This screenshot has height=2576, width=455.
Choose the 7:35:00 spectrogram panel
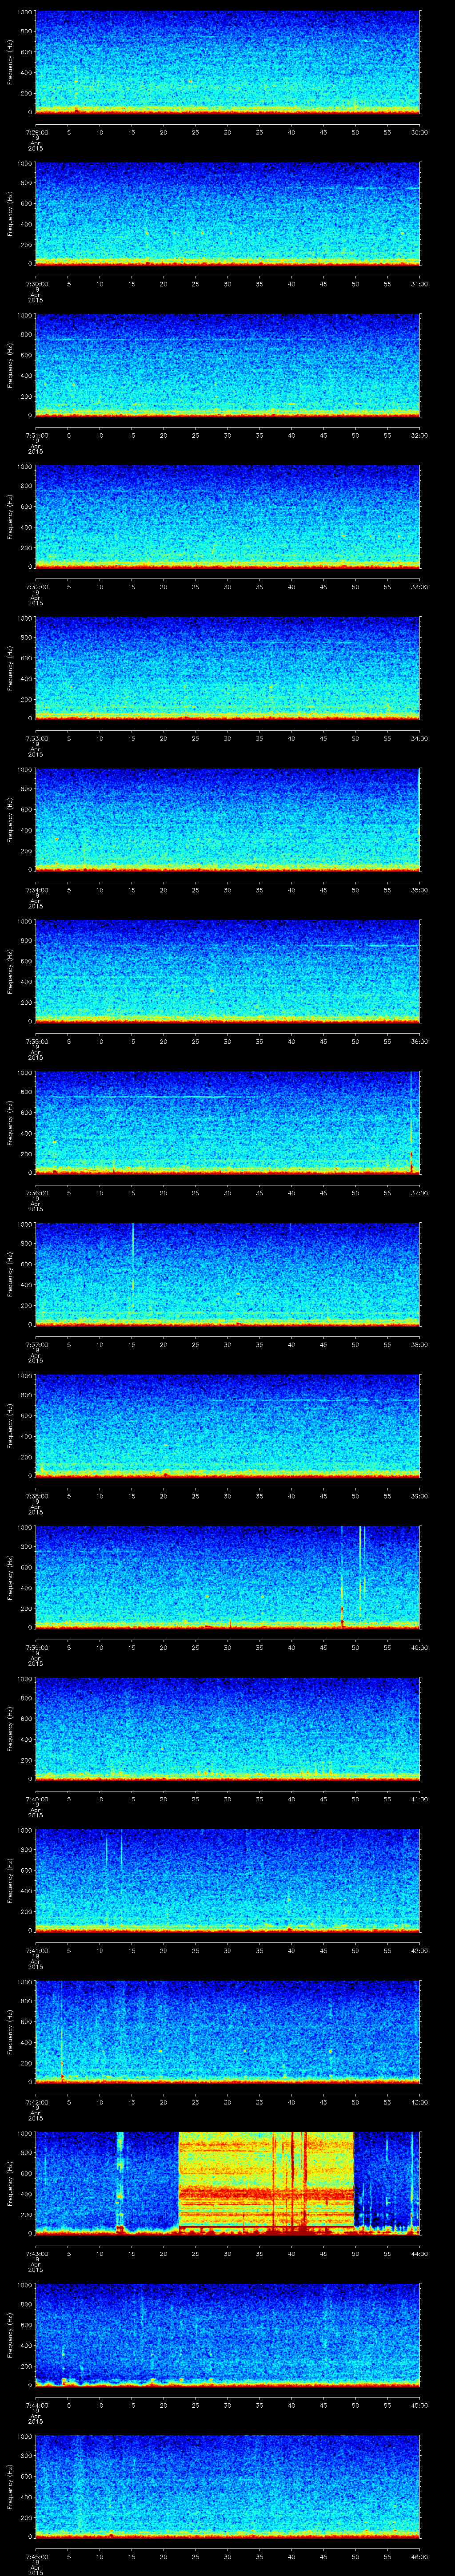tap(228, 971)
